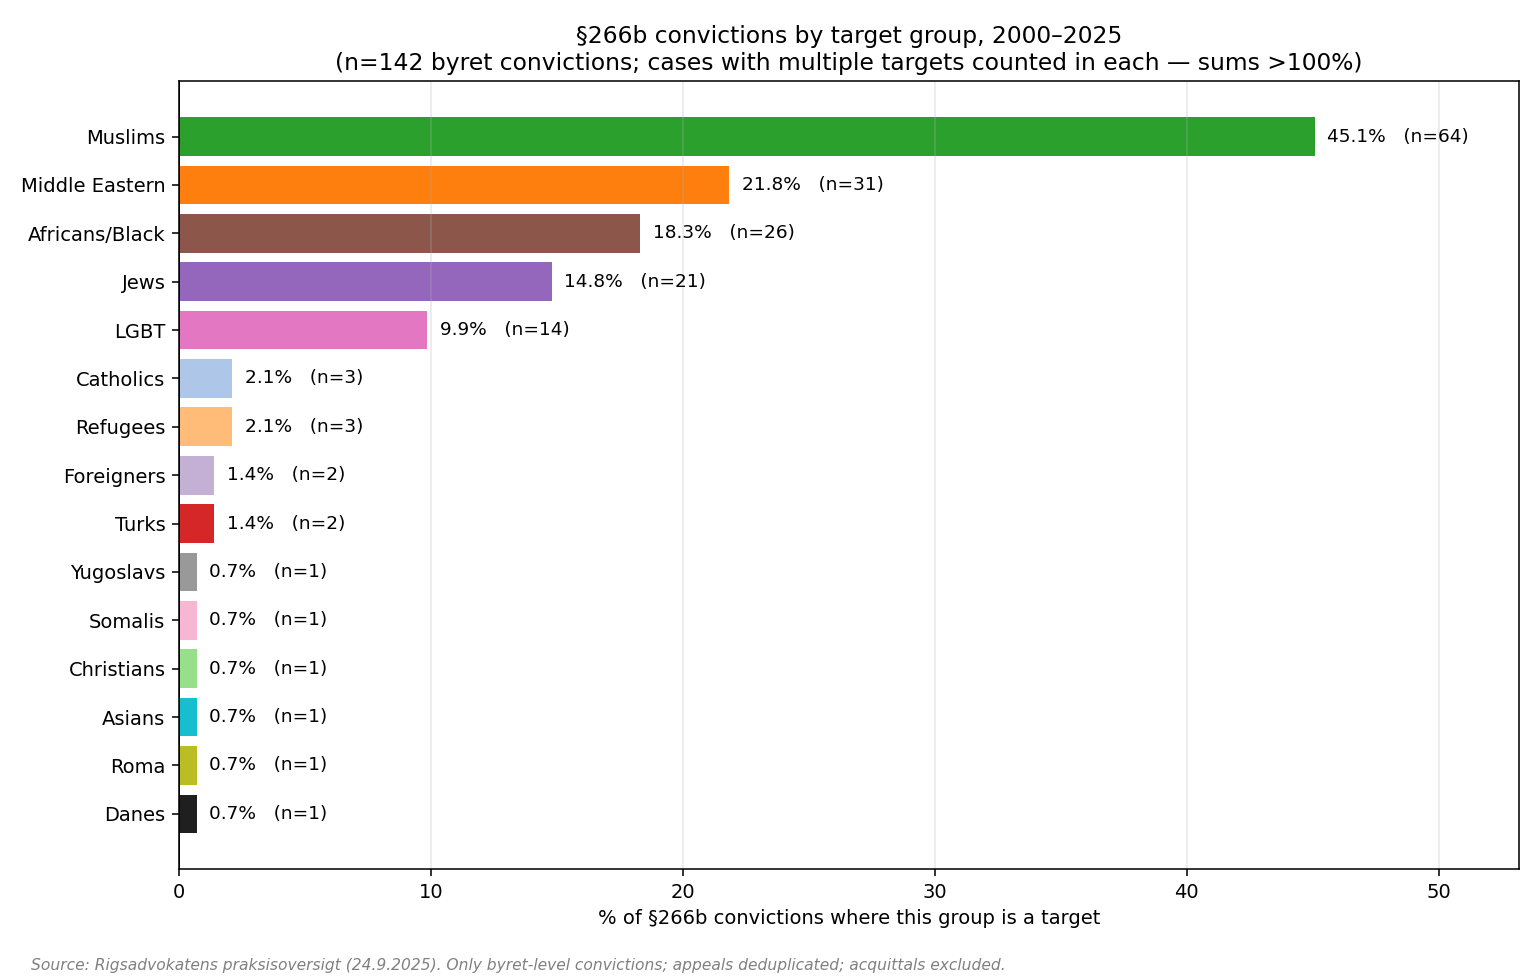Image resolution: width=1540 pixels, height=980 pixels.
Task: Click the orange Middle Eastern bar
Action: [454, 185]
